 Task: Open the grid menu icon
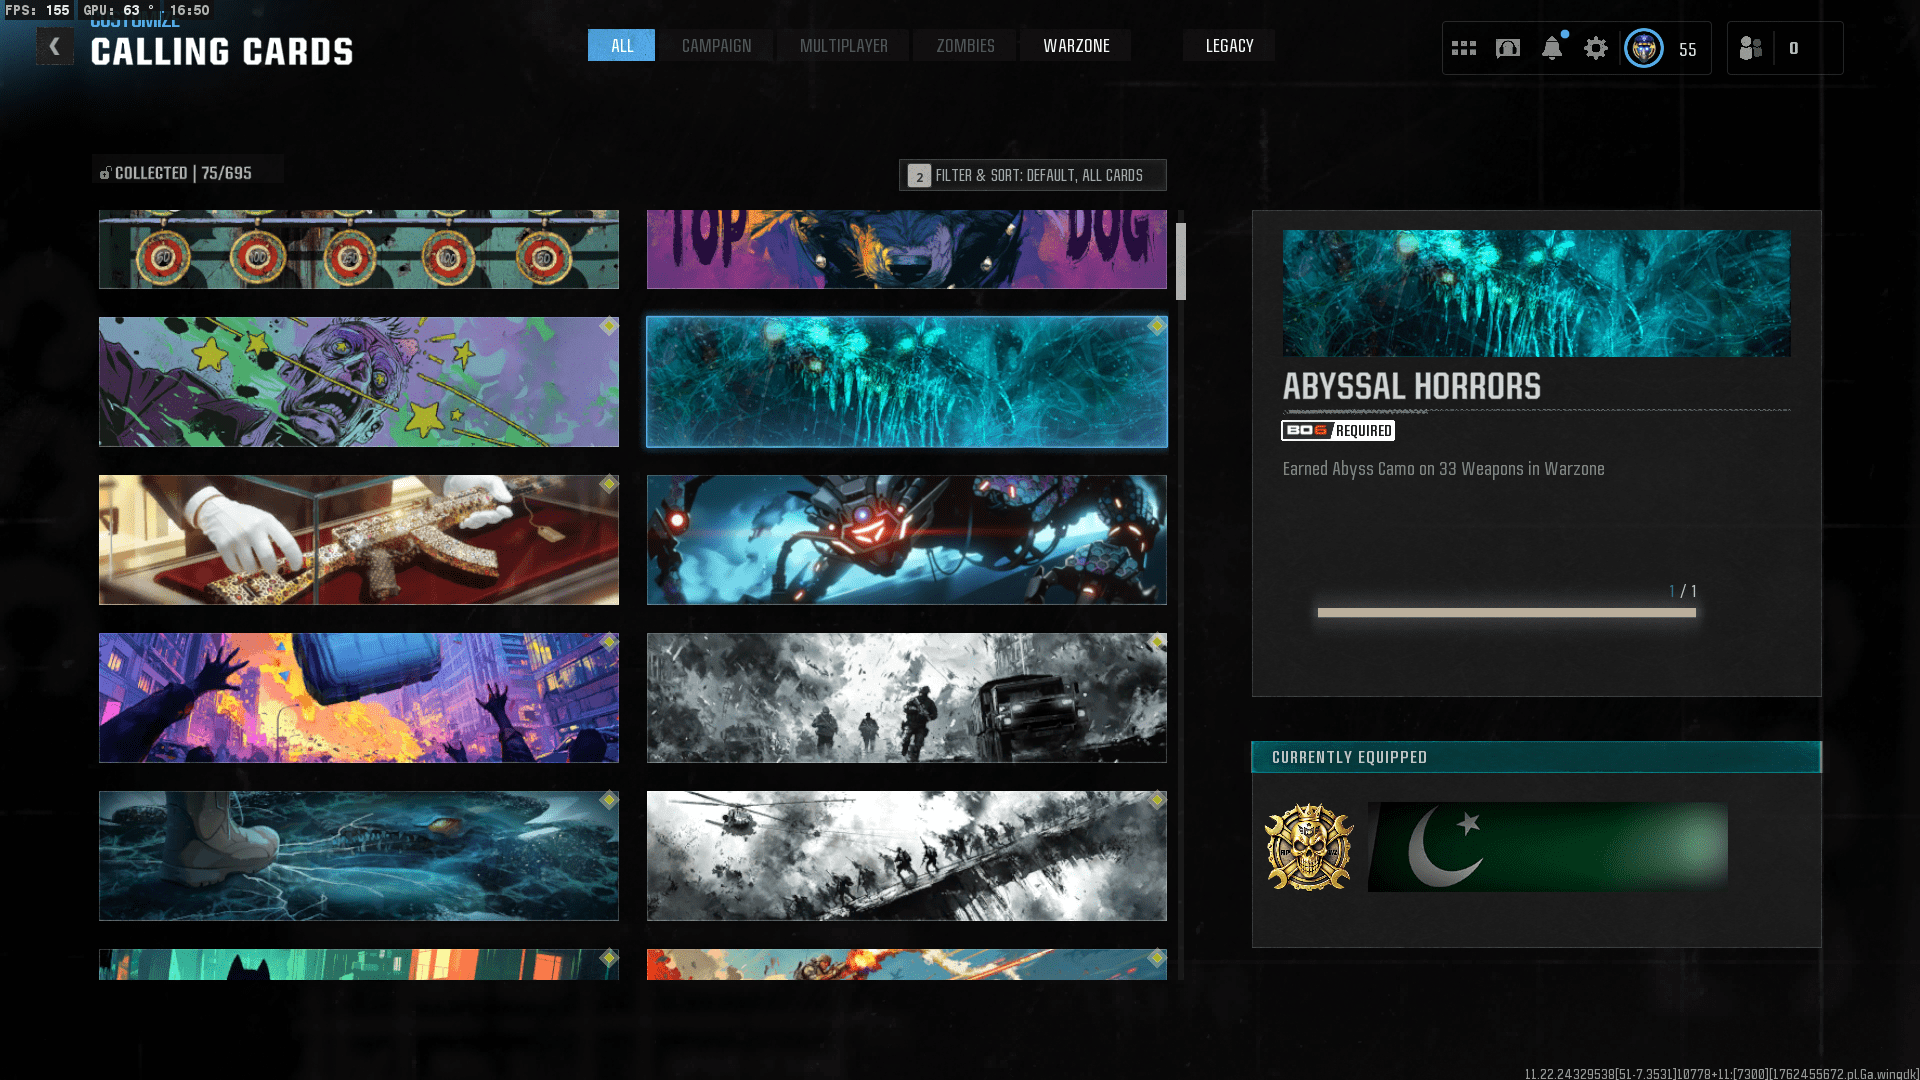point(1464,48)
